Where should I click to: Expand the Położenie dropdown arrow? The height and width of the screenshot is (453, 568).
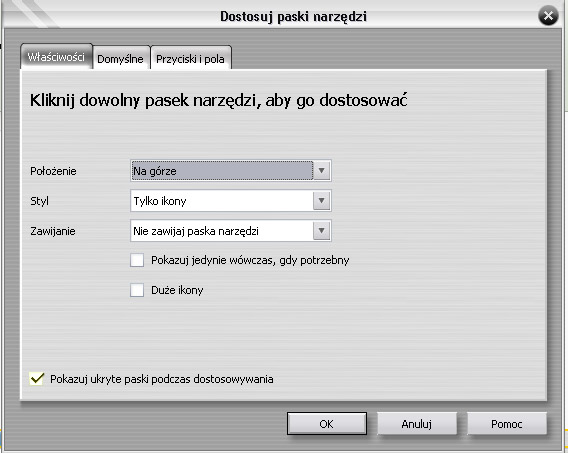[321, 171]
